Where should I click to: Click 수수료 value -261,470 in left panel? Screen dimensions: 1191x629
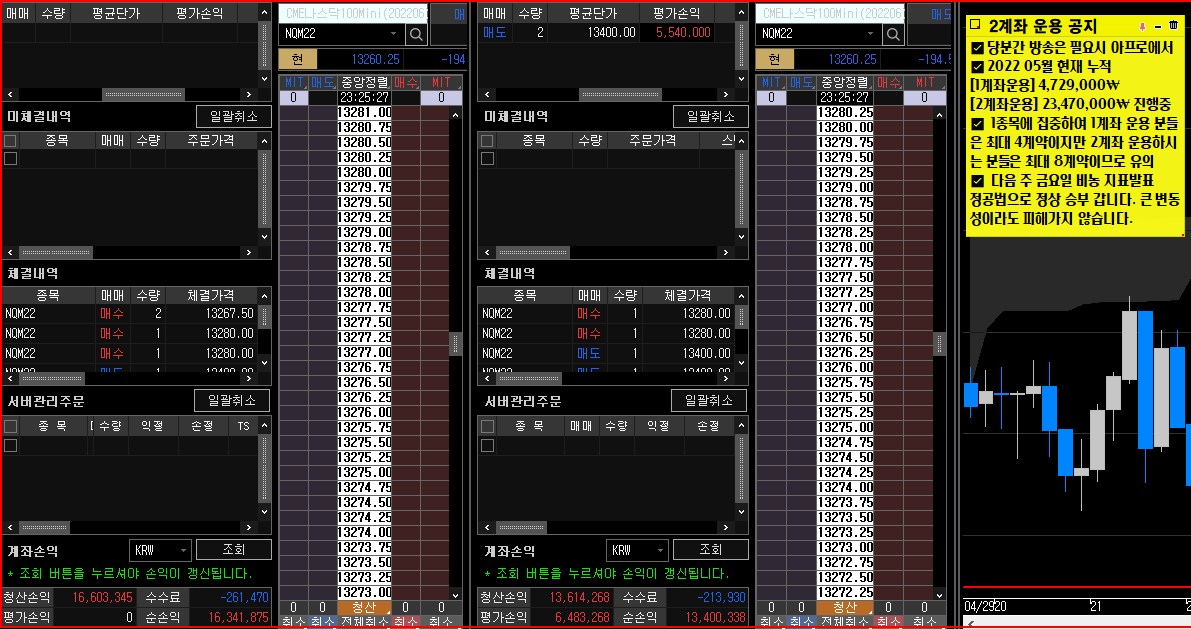(x=244, y=598)
